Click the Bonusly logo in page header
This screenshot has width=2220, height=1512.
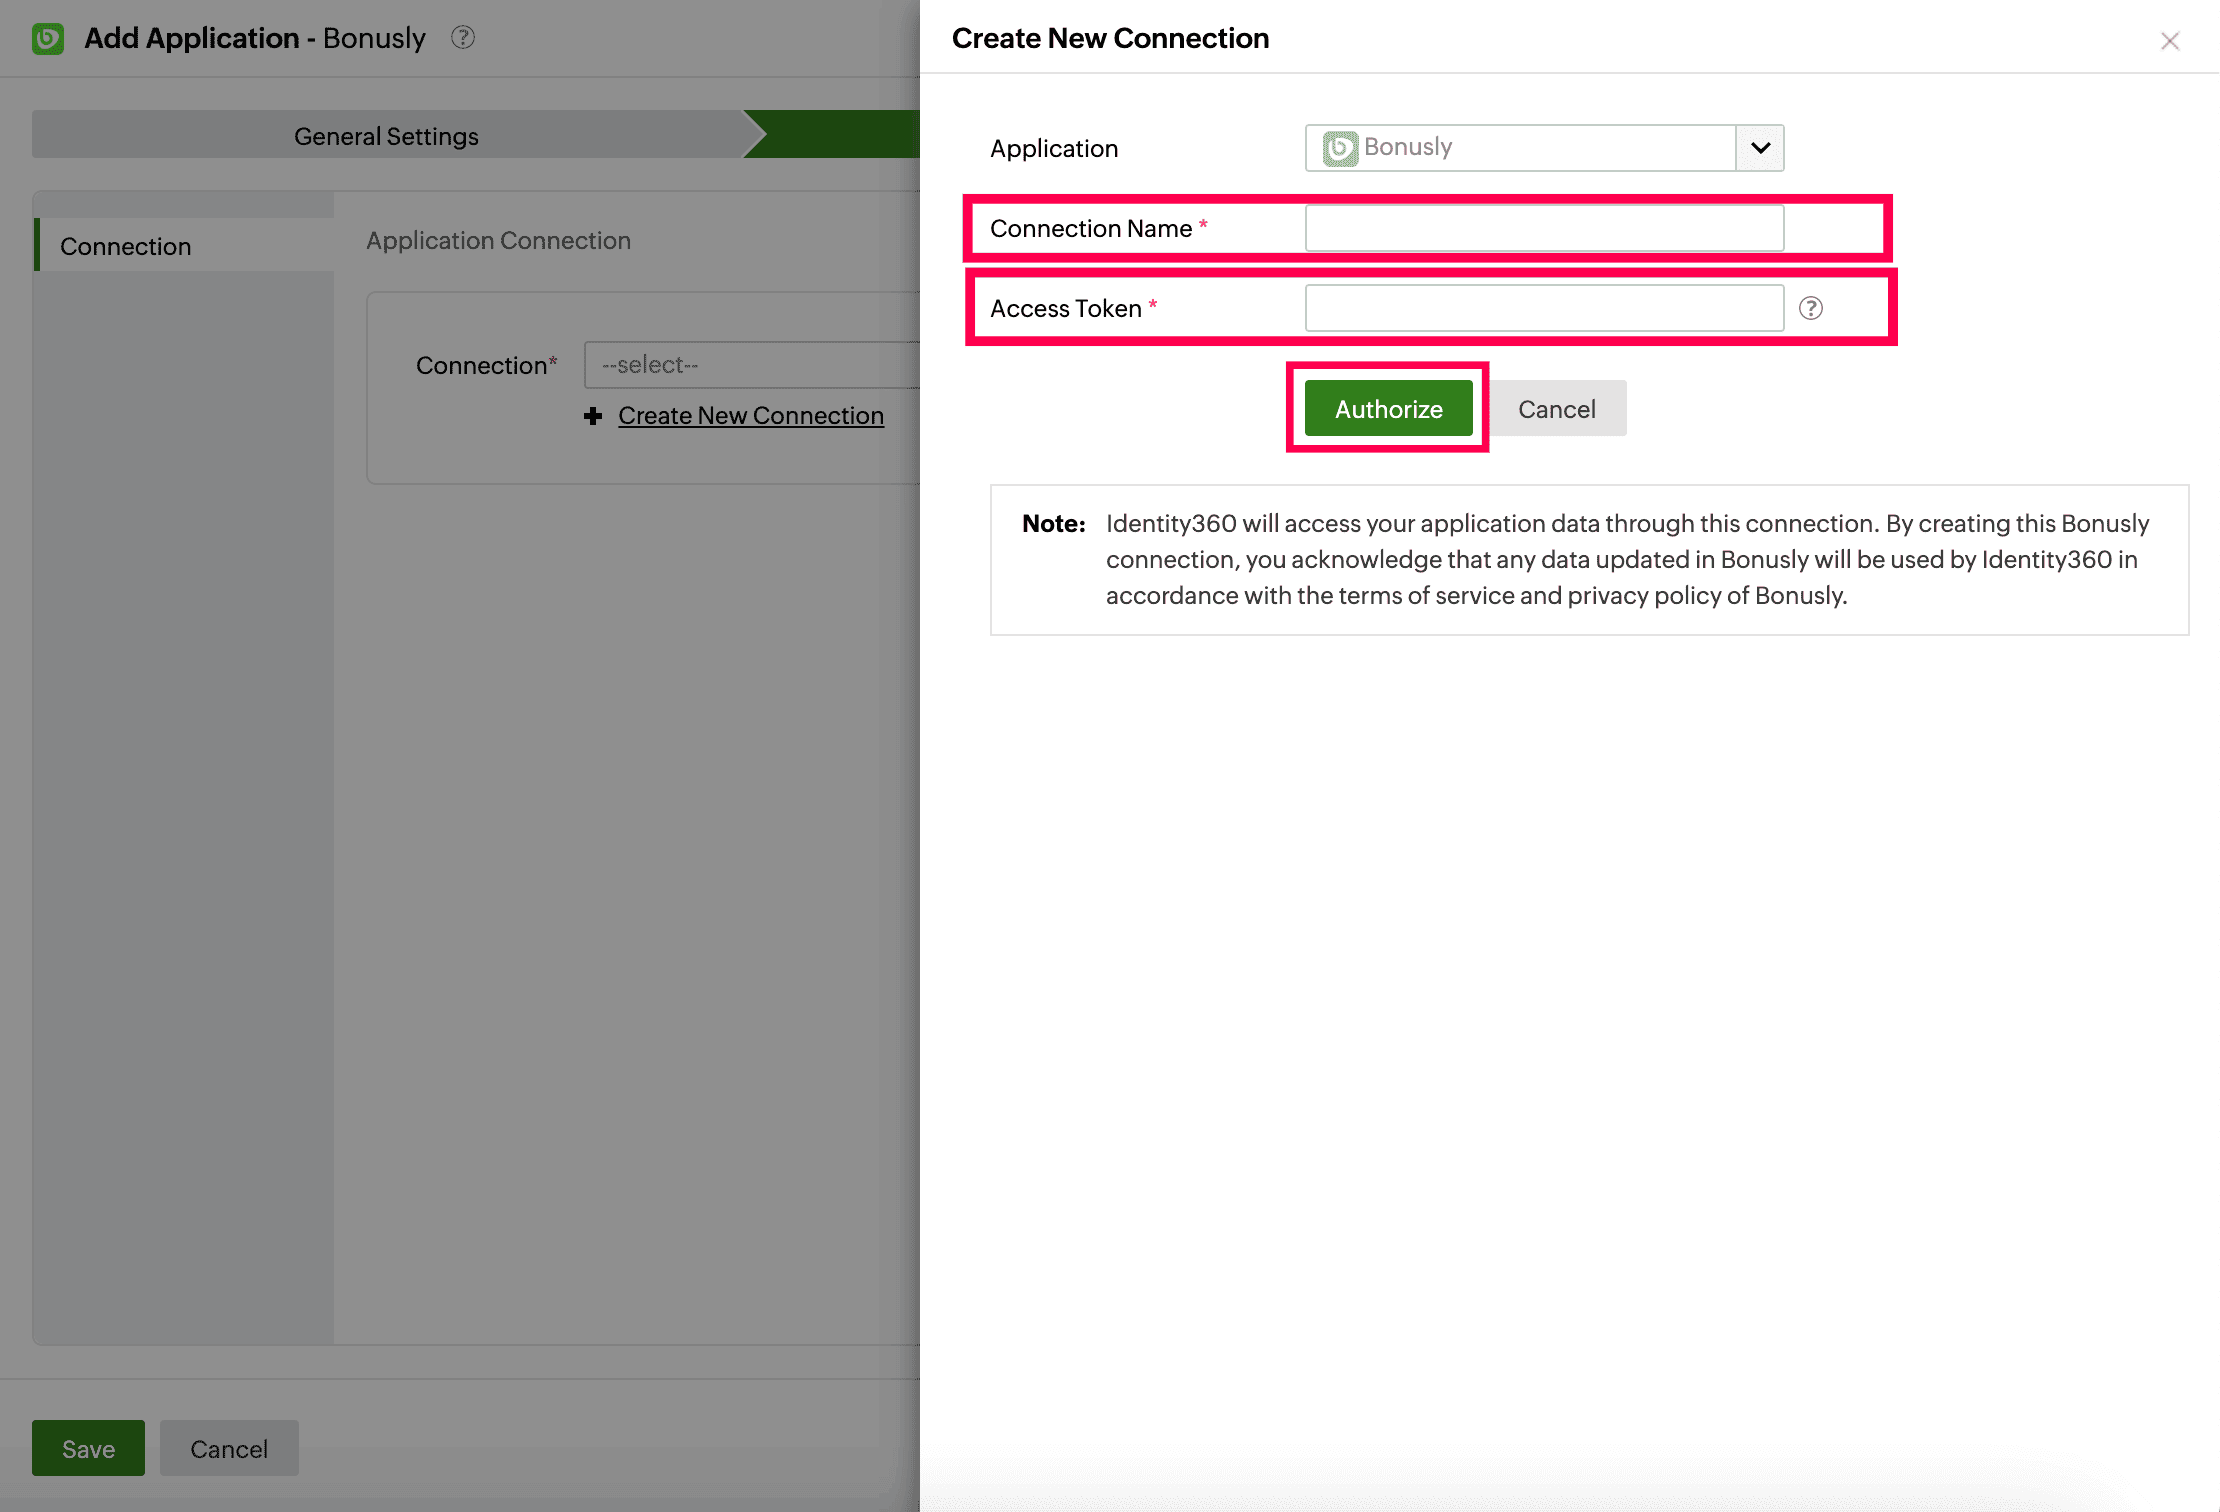(x=48, y=39)
